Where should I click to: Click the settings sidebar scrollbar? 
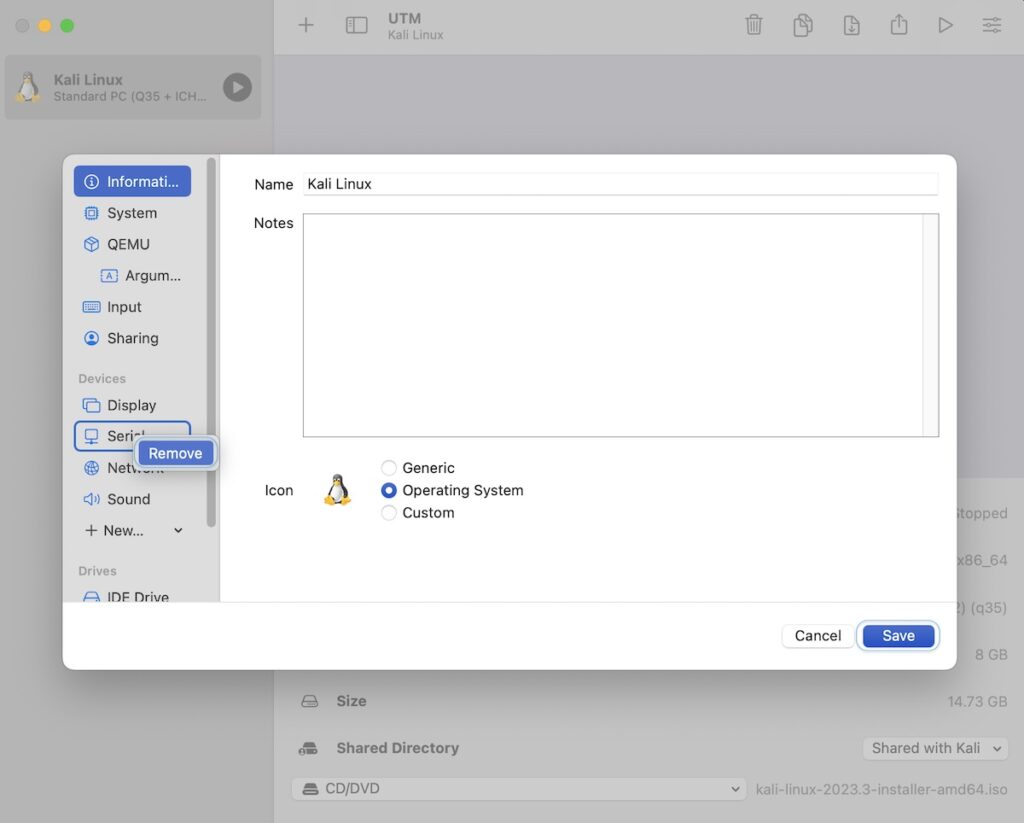211,342
